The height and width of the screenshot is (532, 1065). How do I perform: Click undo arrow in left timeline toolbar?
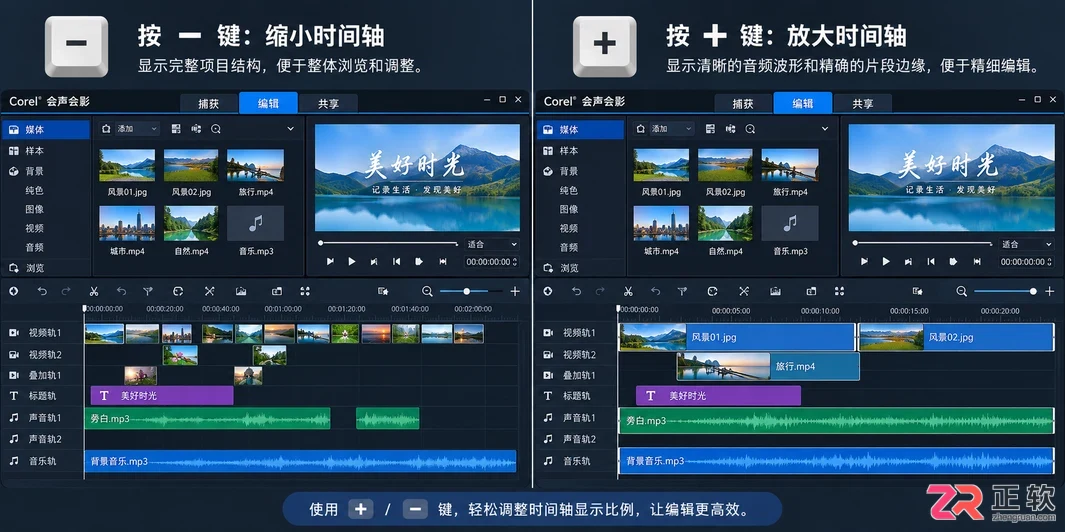coord(42,291)
